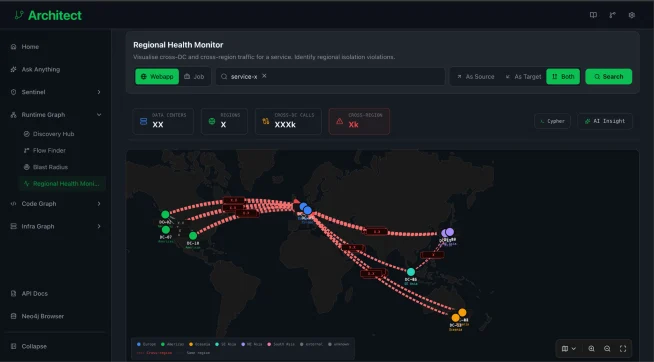The width and height of the screenshot is (654, 362).
Task: Open the Cypher query button
Action: pyautogui.click(x=552, y=121)
